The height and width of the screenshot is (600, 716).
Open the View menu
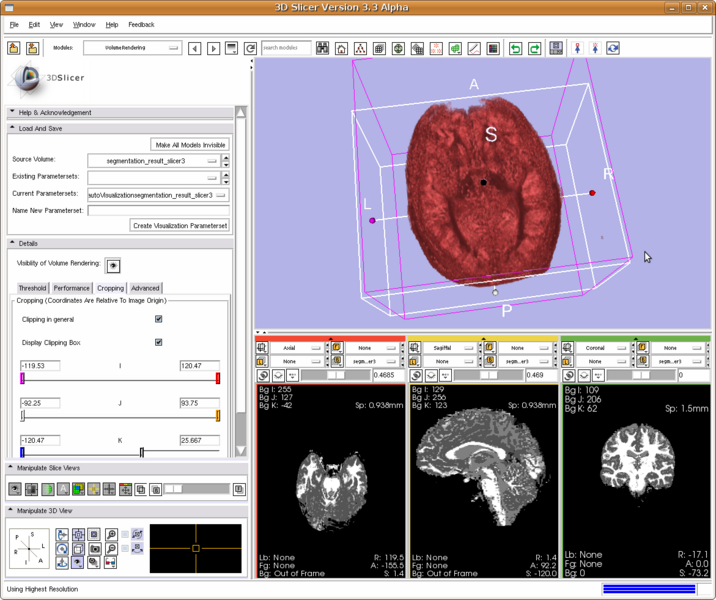tap(56, 24)
